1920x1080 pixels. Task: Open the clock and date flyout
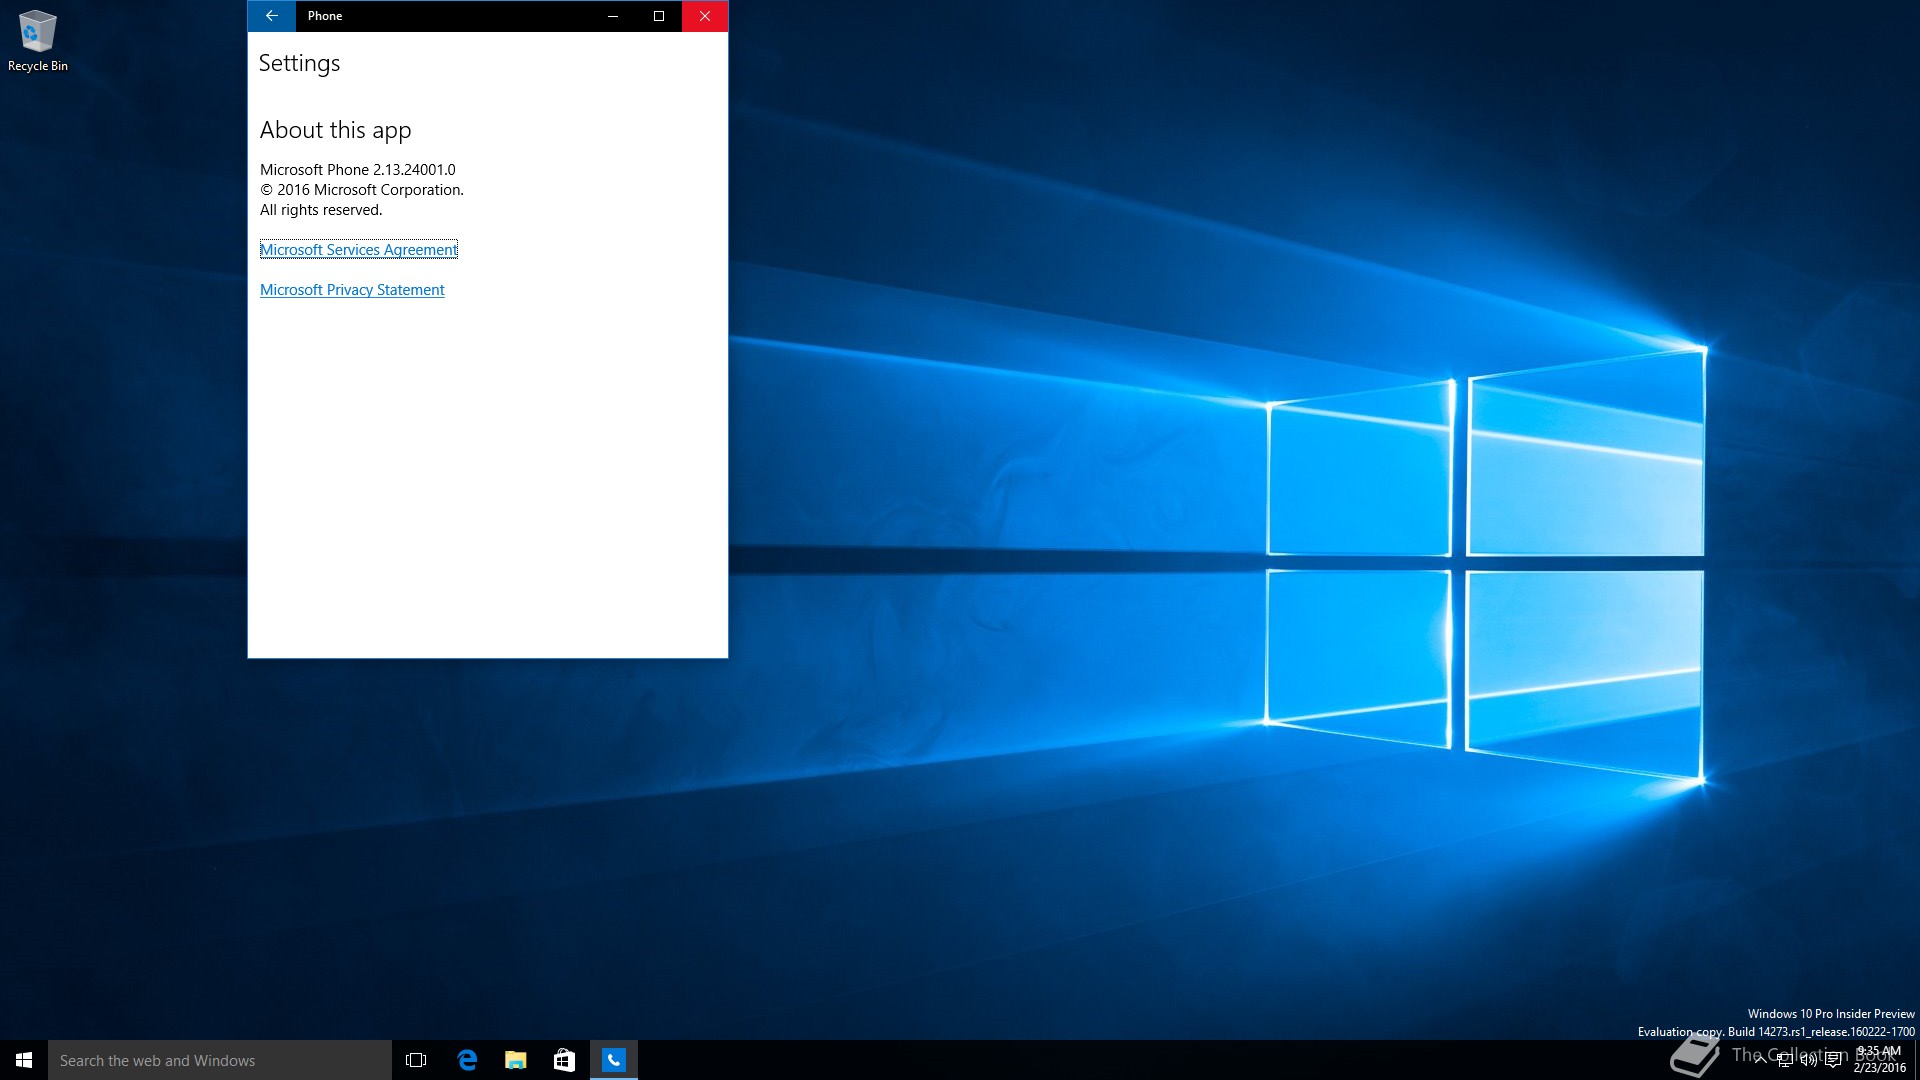pyautogui.click(x=1879, y=1060)
